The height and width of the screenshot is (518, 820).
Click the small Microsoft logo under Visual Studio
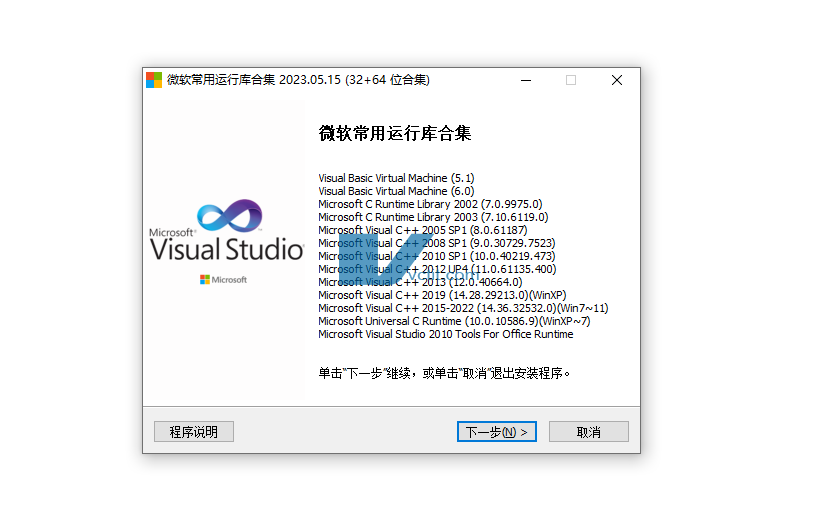(x=223, y=280)
